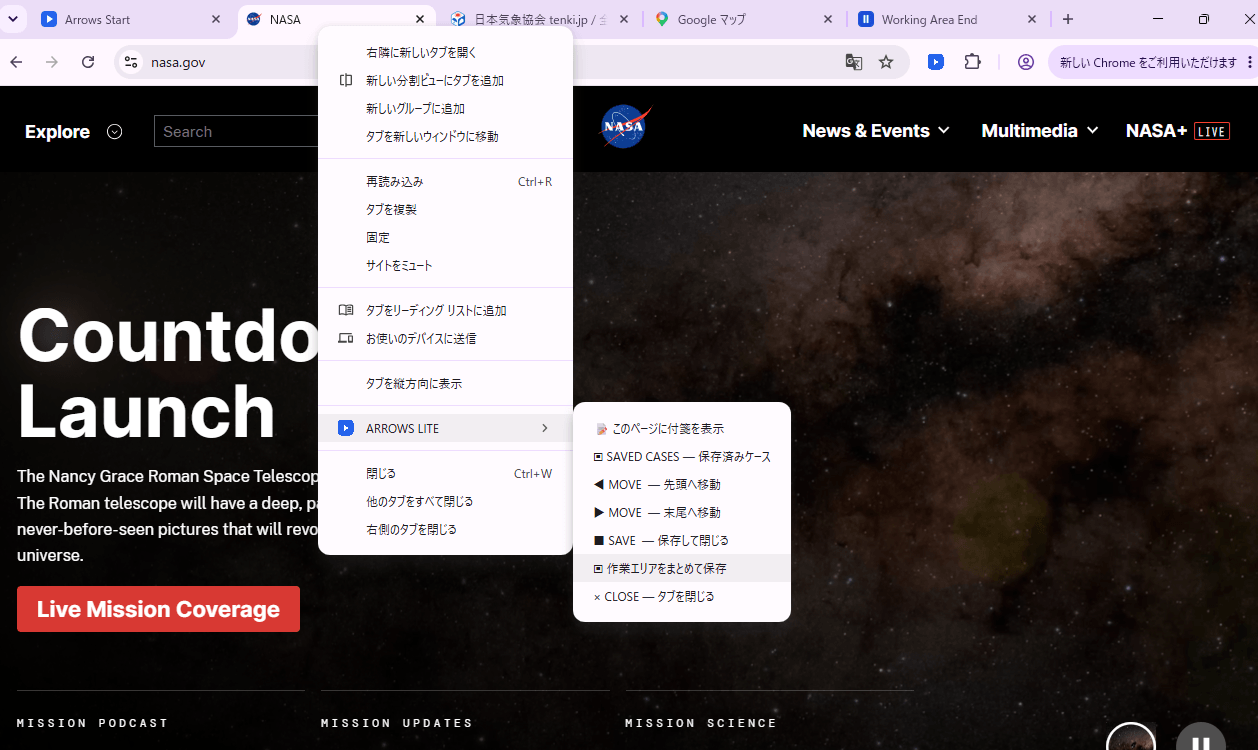
Task: Click the NASA logo in the header
Action: coord(626,128)
